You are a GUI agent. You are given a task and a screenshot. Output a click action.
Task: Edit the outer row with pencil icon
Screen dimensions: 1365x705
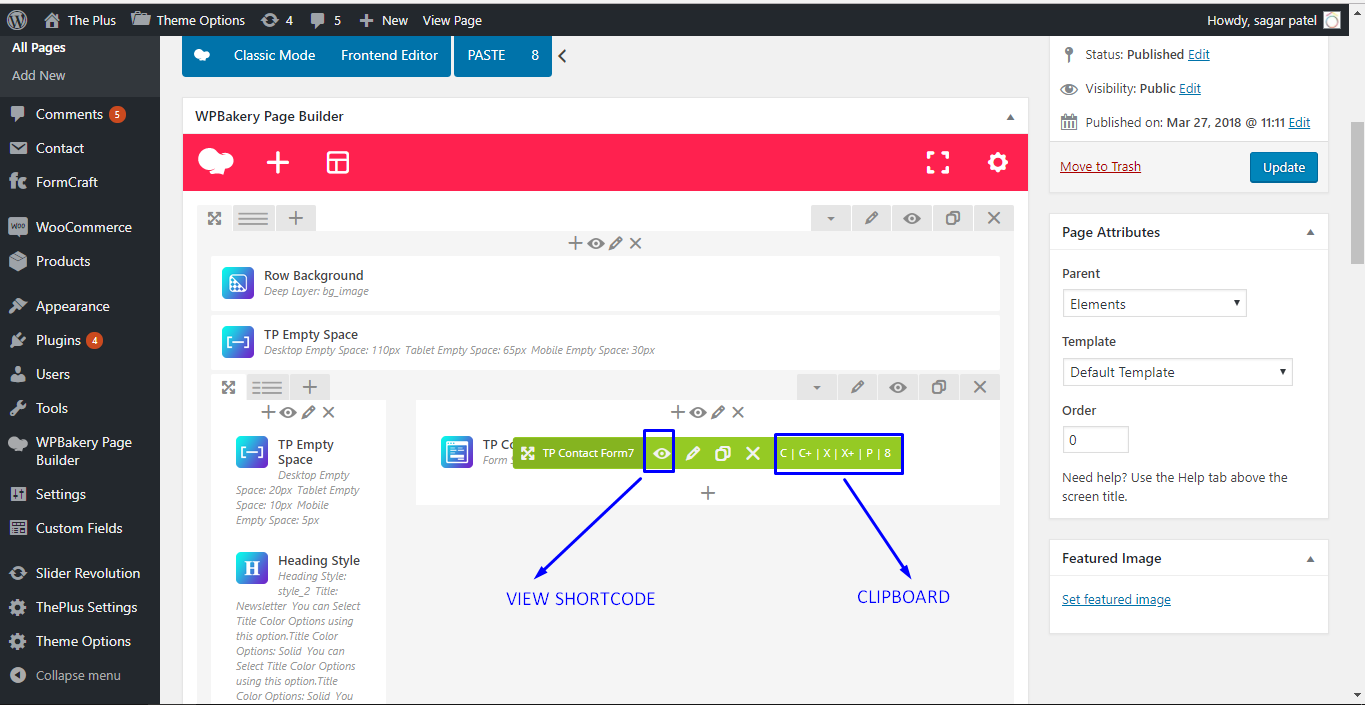point(871,218)
